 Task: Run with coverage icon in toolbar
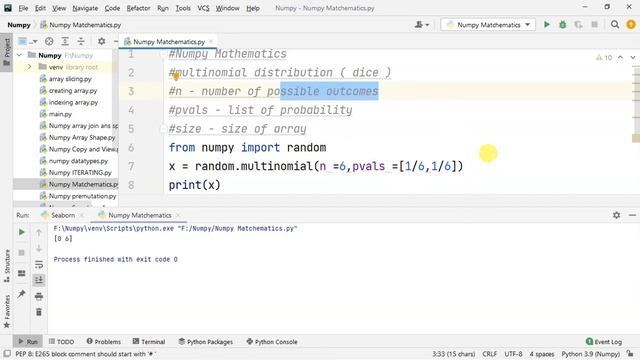point(578,25)
